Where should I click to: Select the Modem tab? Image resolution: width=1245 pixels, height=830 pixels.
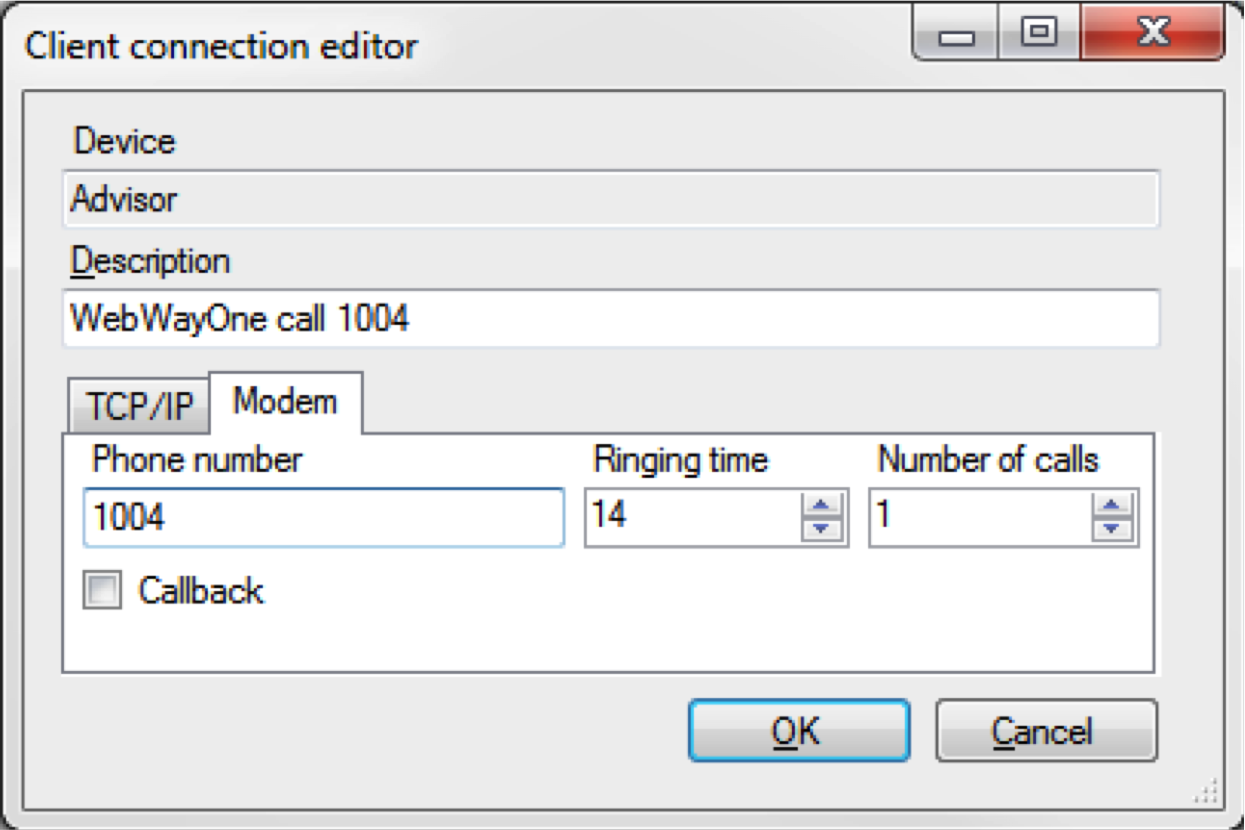click(285, 402)
